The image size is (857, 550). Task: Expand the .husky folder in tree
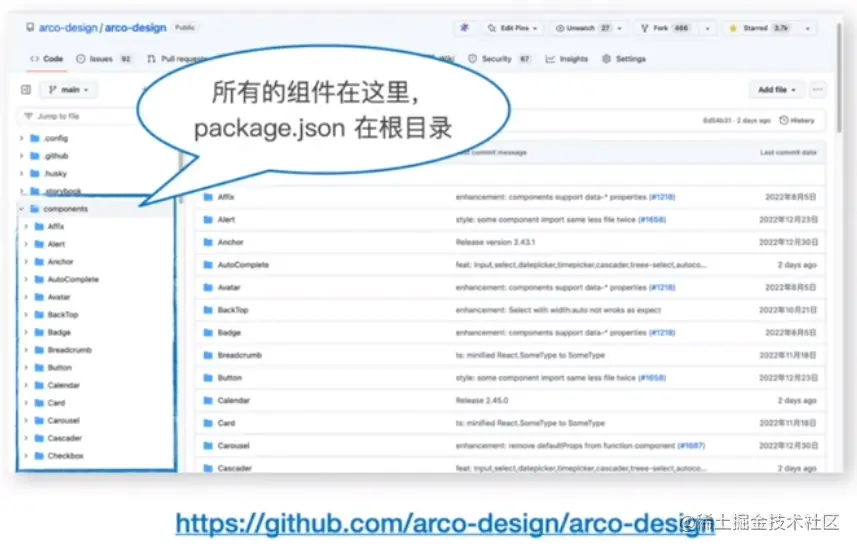[x=21, y=173]
